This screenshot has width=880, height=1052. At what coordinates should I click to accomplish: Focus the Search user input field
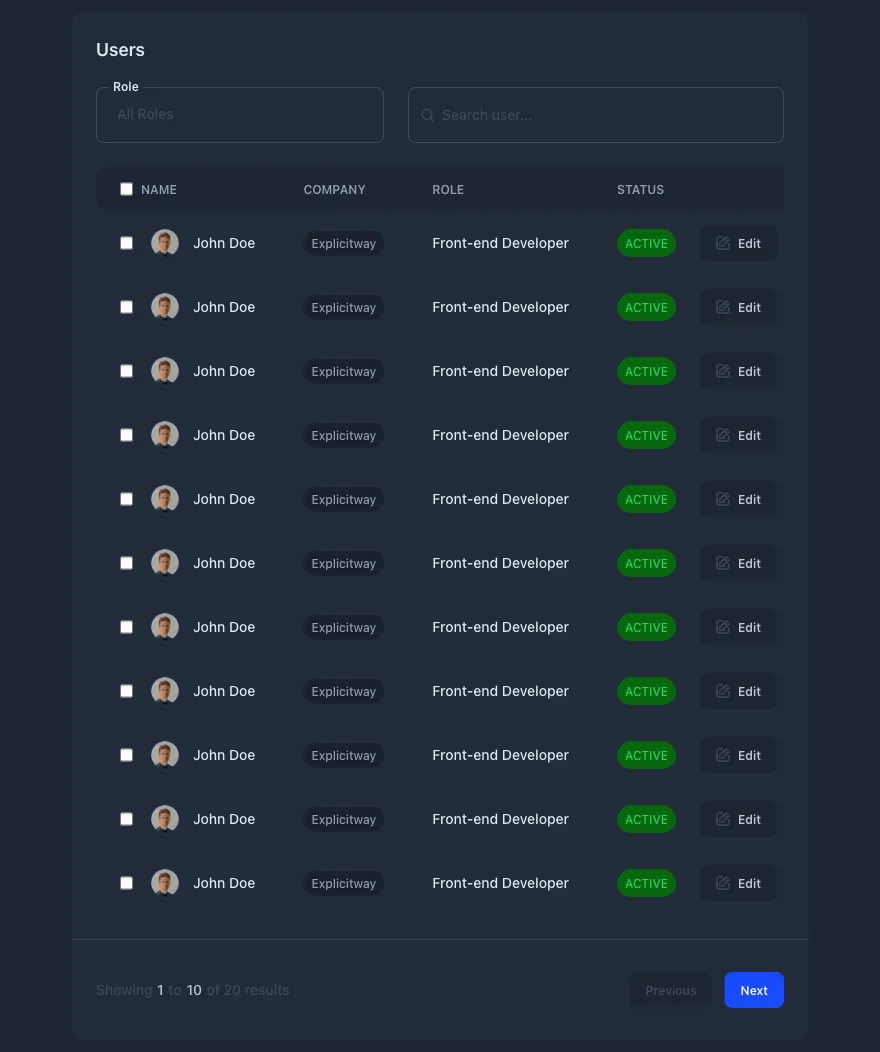[605, 115]
